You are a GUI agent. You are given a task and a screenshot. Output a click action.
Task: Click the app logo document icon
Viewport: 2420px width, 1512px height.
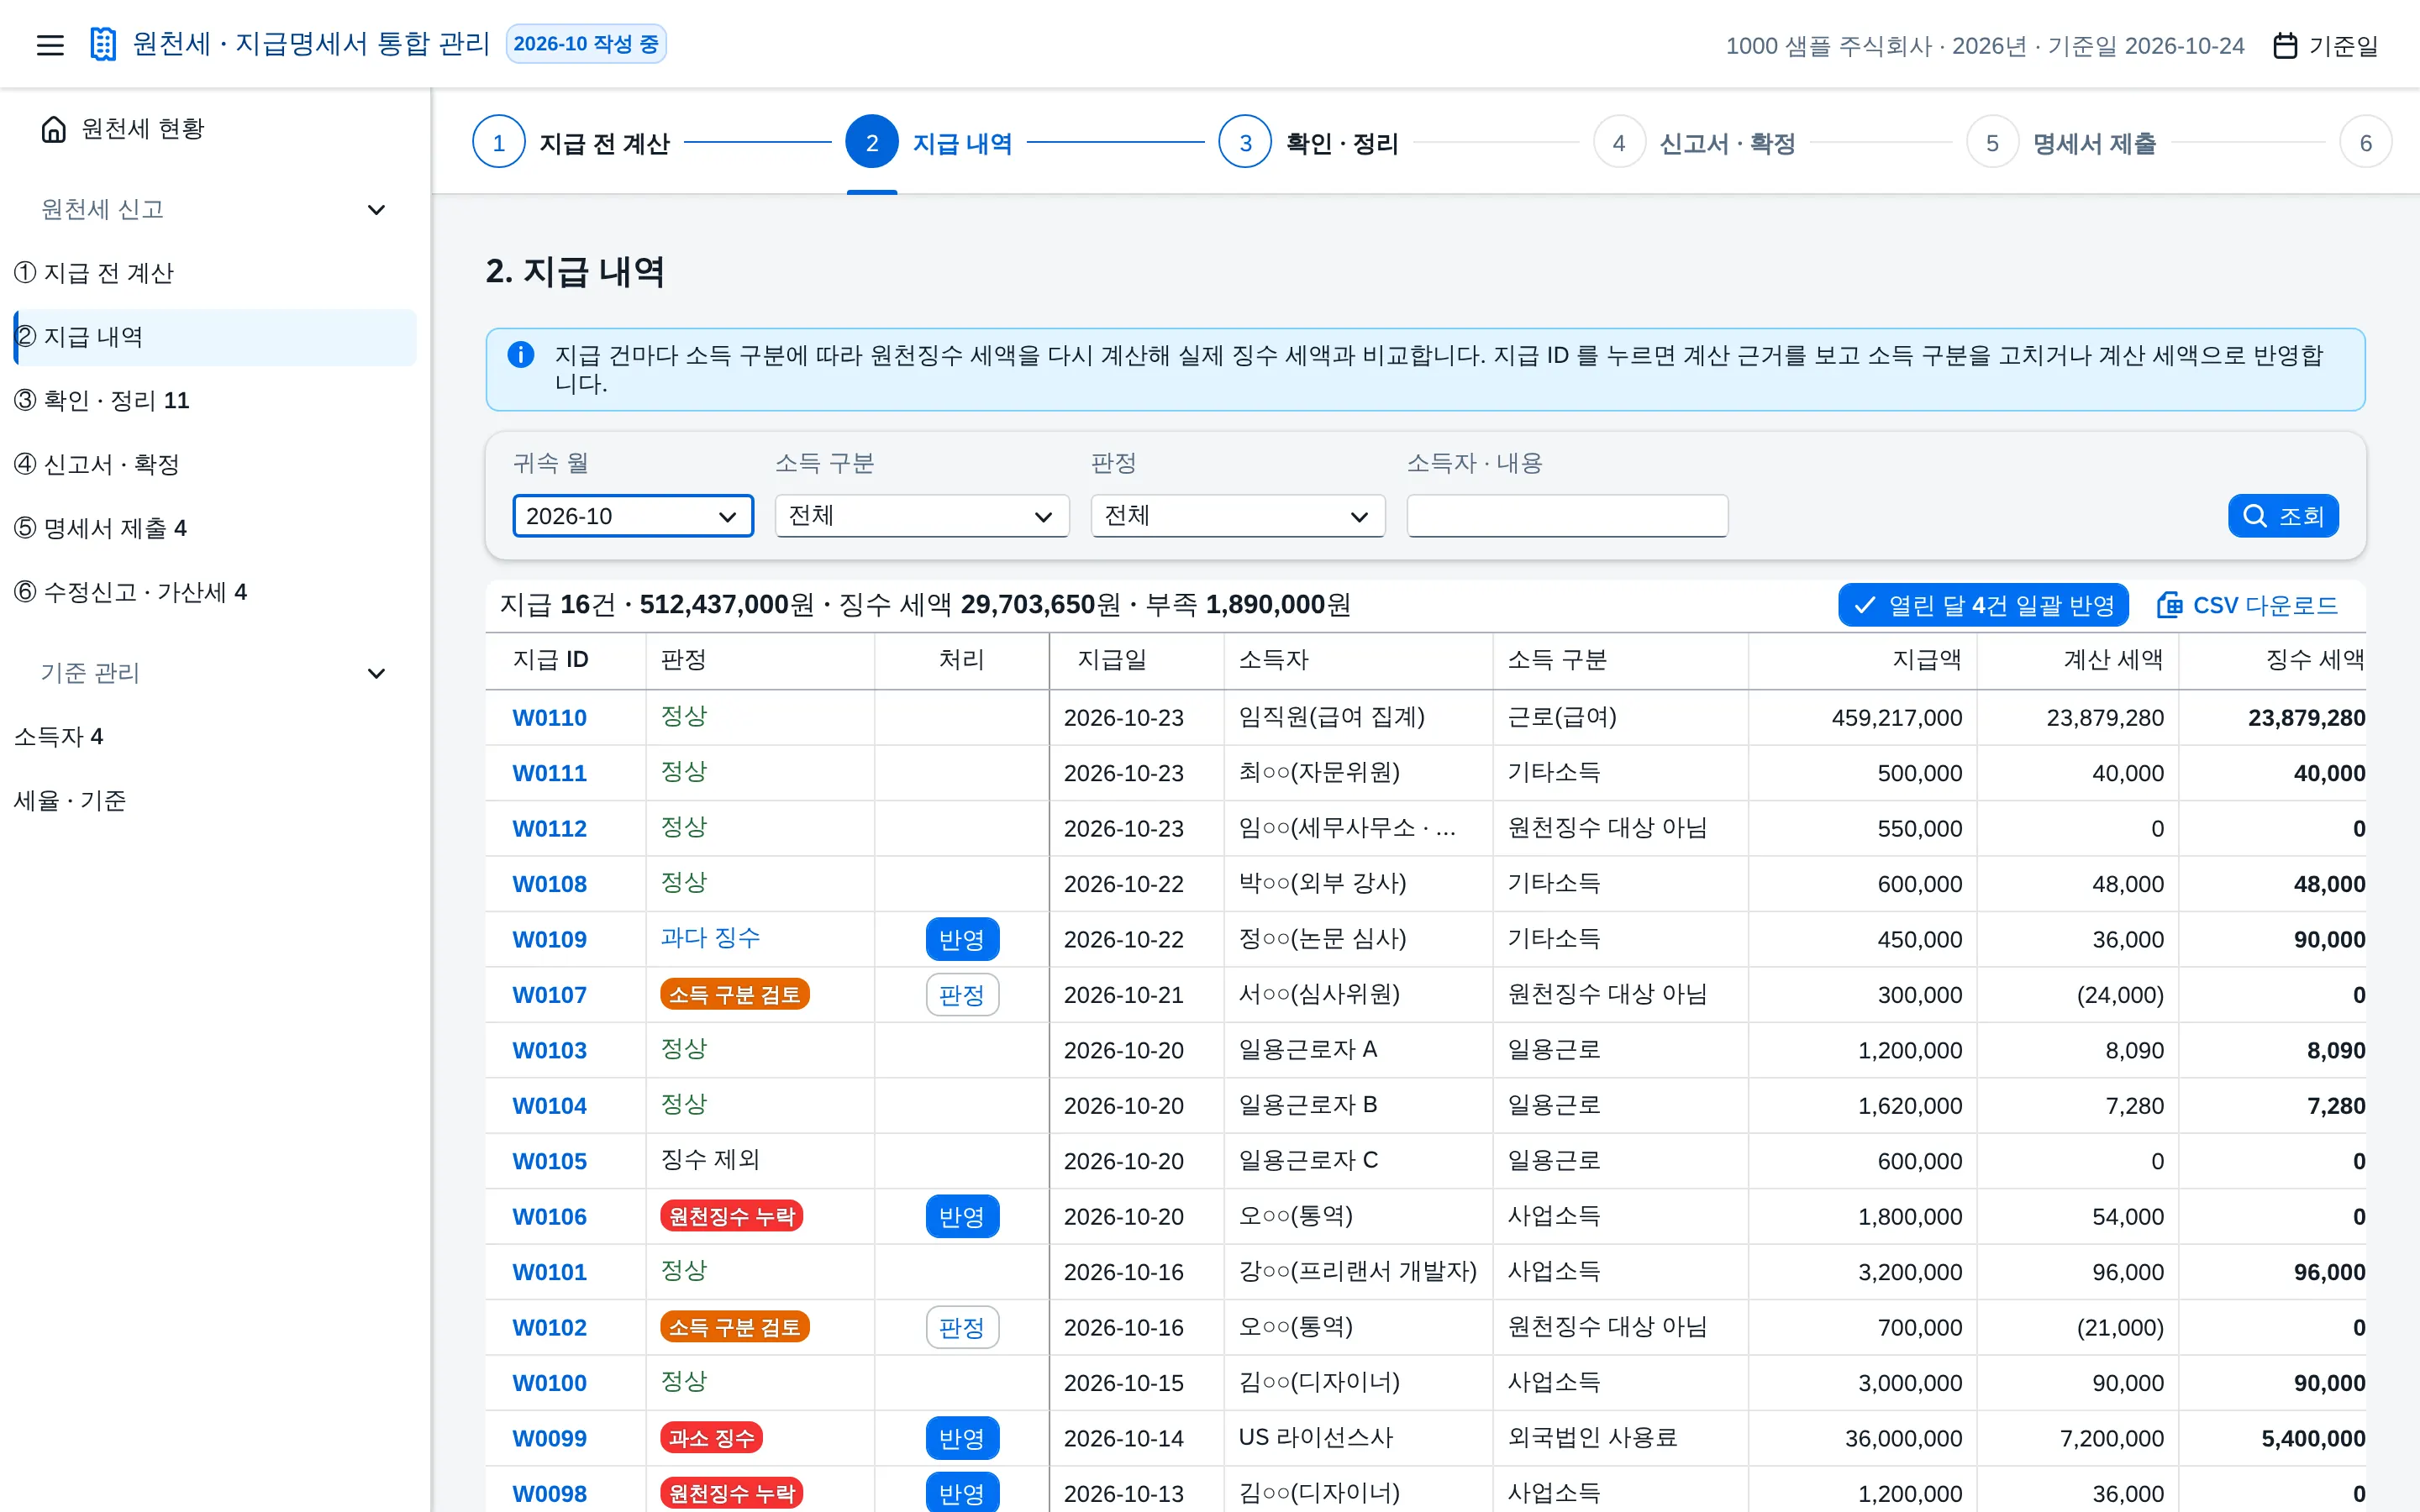point(103,44)
